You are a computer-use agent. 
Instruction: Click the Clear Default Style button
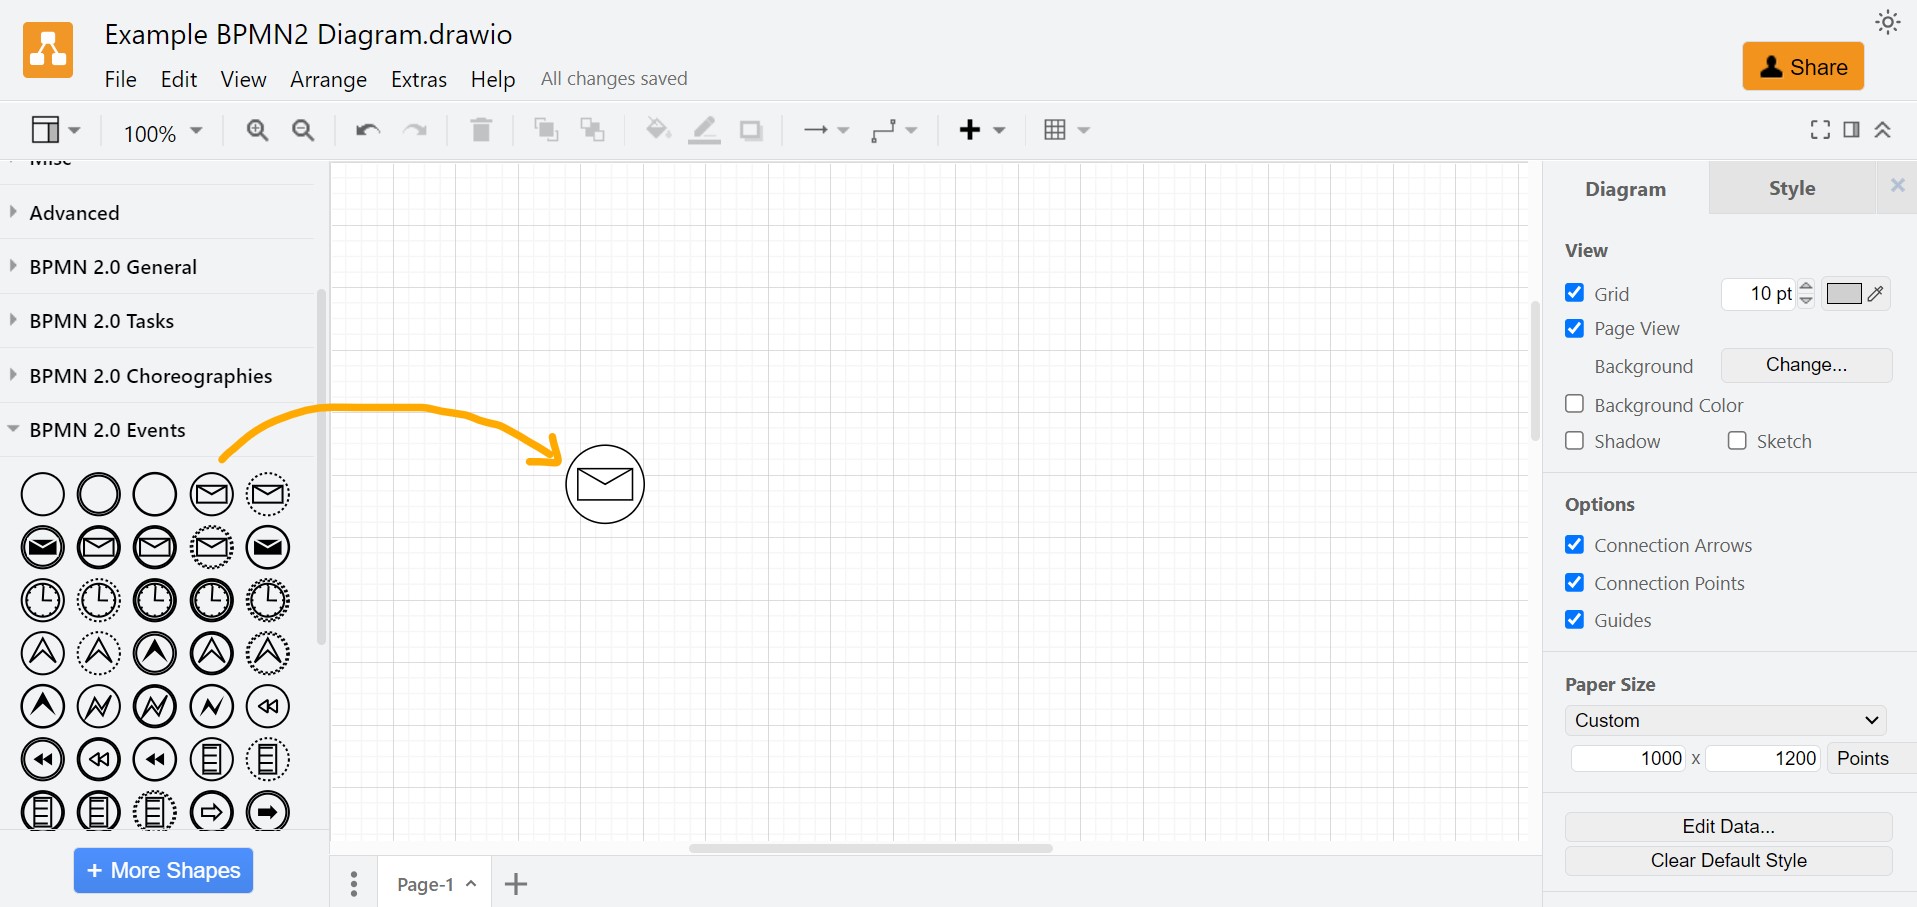pyautogui.click(x=1727, y=860)
